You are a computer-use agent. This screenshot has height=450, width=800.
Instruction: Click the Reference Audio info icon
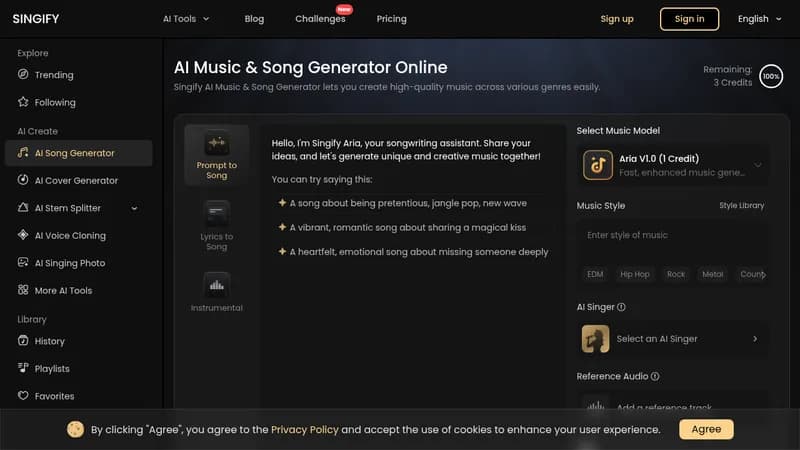click(655, 377)
